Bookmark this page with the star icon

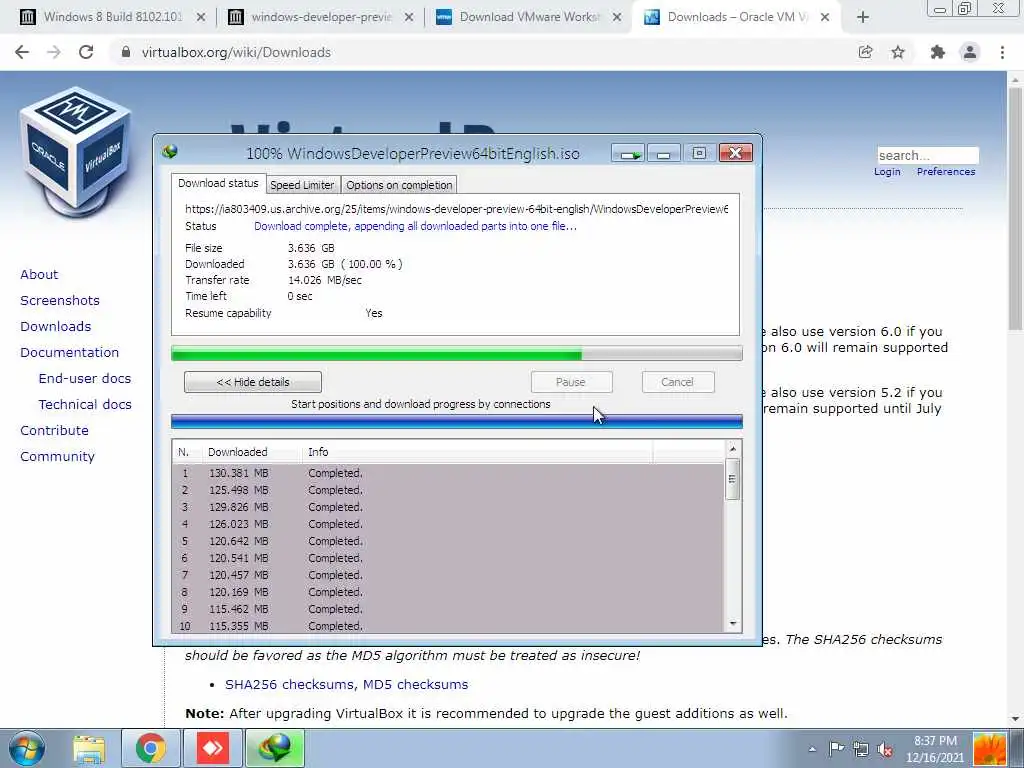point(898,52)
